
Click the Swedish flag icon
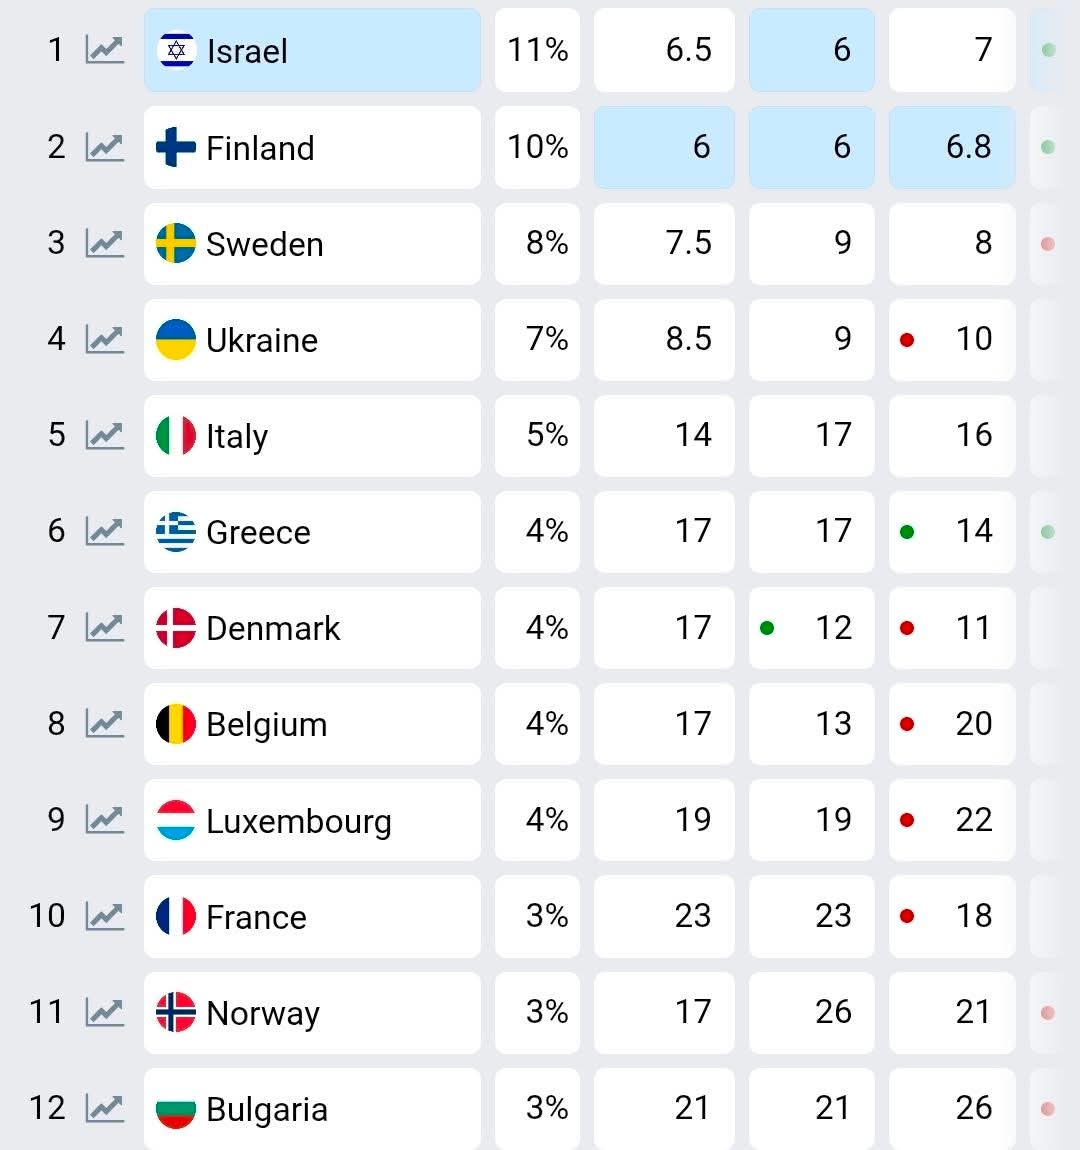tap(176, 243)
